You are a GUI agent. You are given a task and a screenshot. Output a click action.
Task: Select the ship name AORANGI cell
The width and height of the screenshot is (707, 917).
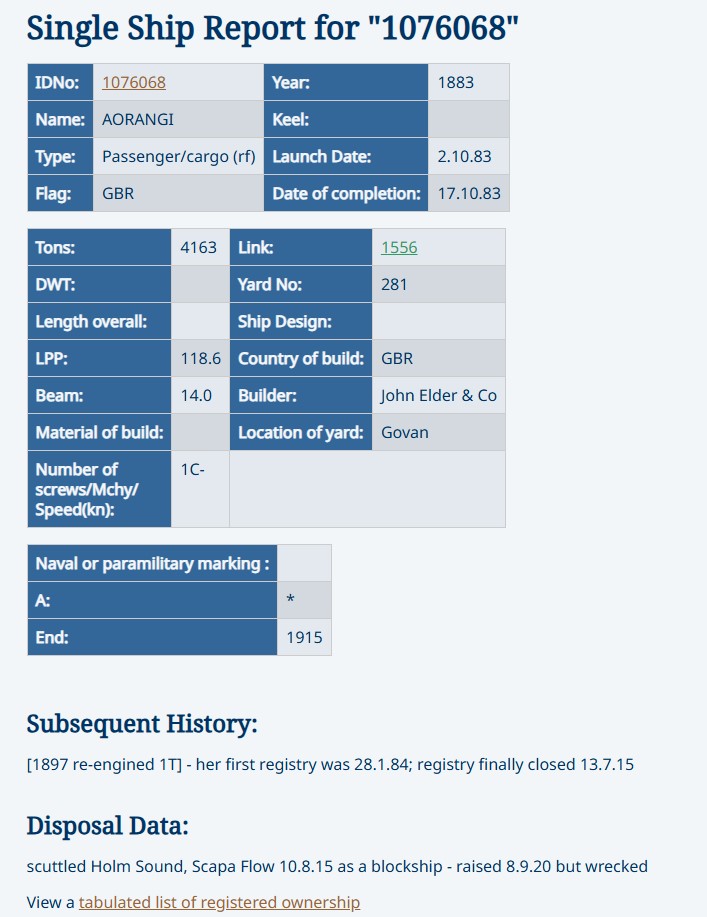point(138,119)
